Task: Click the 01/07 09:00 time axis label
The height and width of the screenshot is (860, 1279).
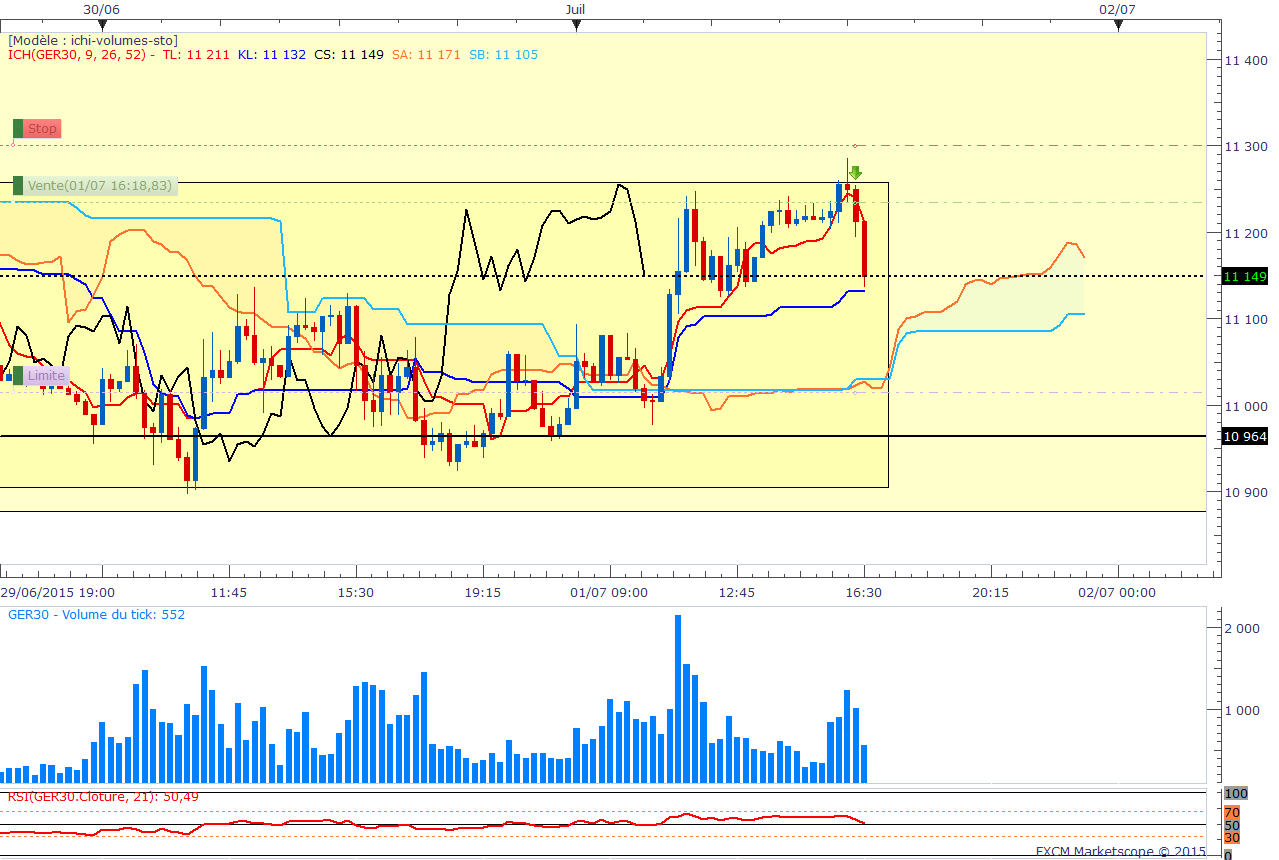Action: 609,593
